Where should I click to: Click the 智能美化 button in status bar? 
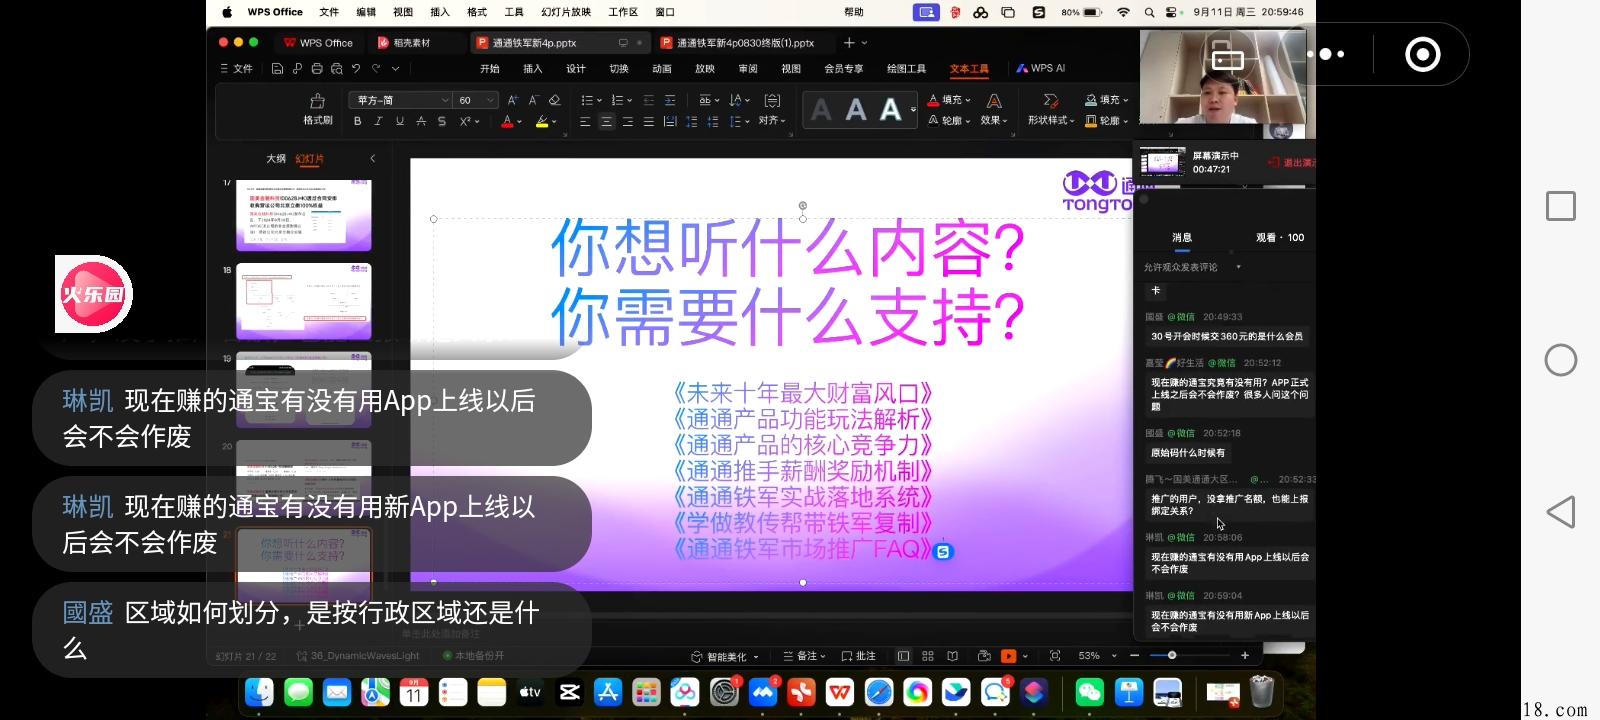726,657
